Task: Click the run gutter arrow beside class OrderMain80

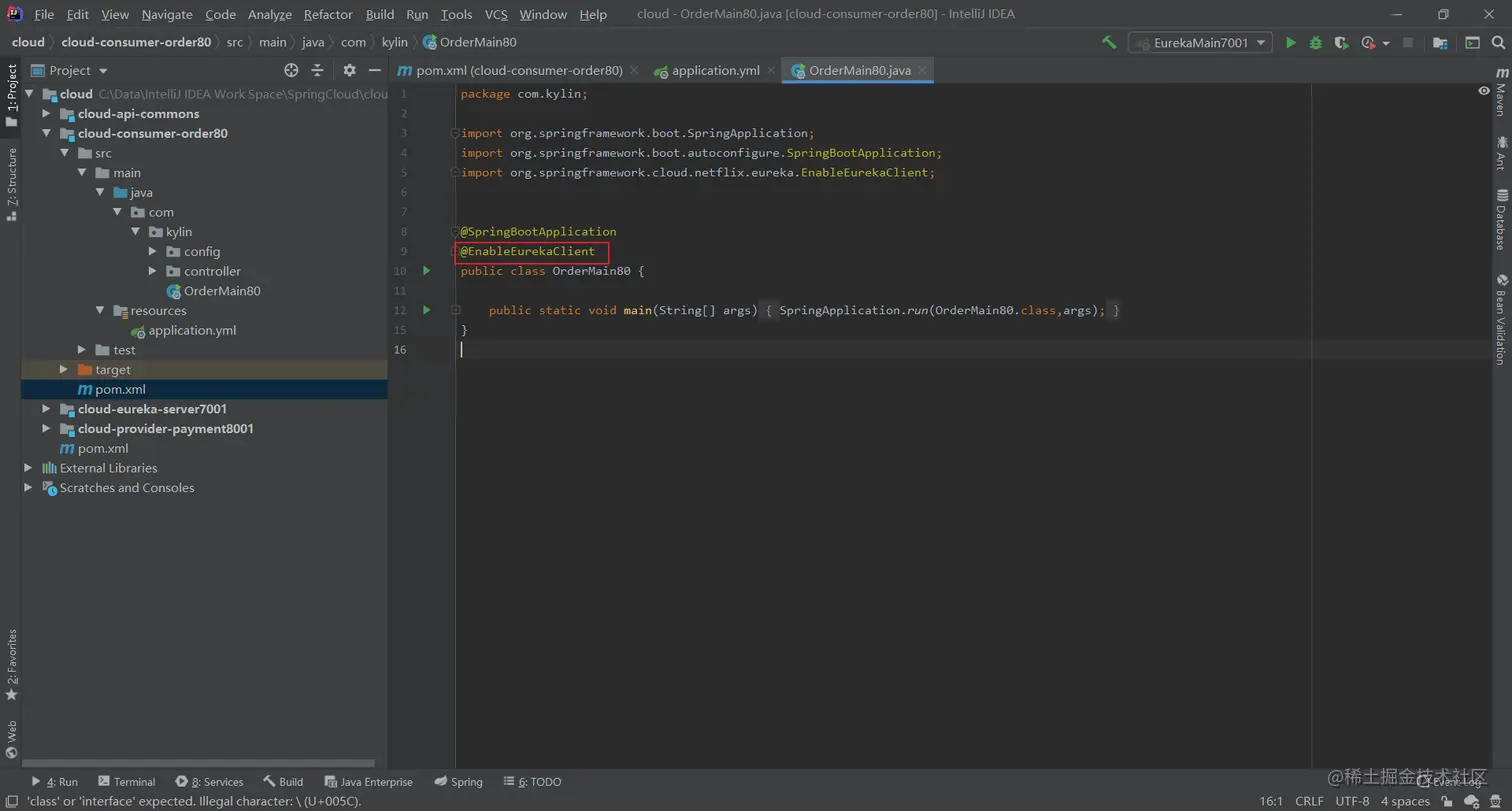Action: (x=426, y=271)
